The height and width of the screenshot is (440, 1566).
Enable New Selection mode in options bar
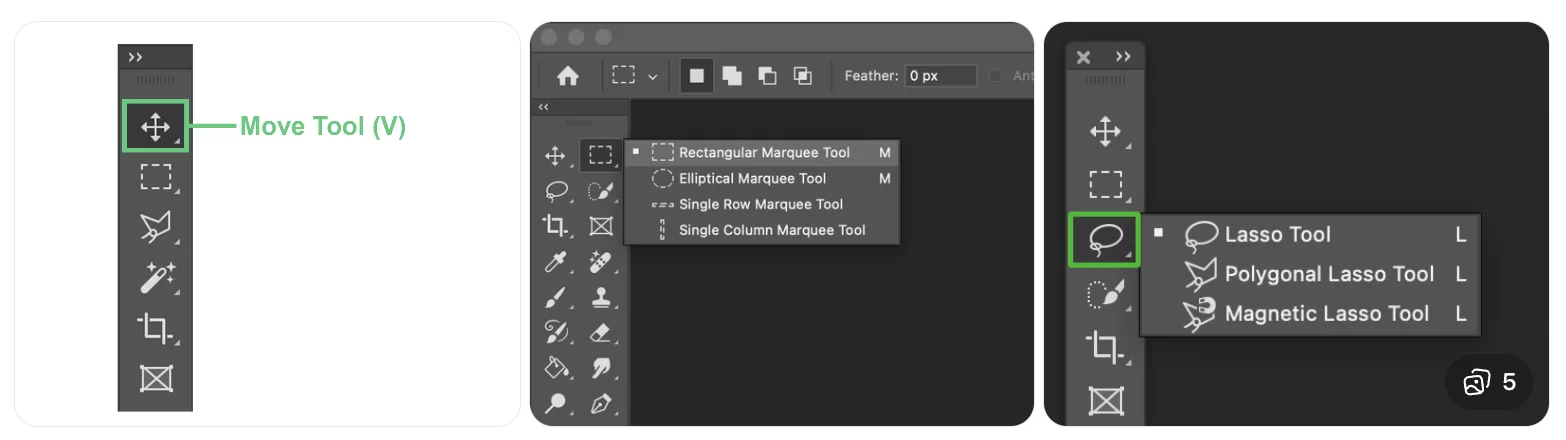pyautogui.click(x=697, y=76)
